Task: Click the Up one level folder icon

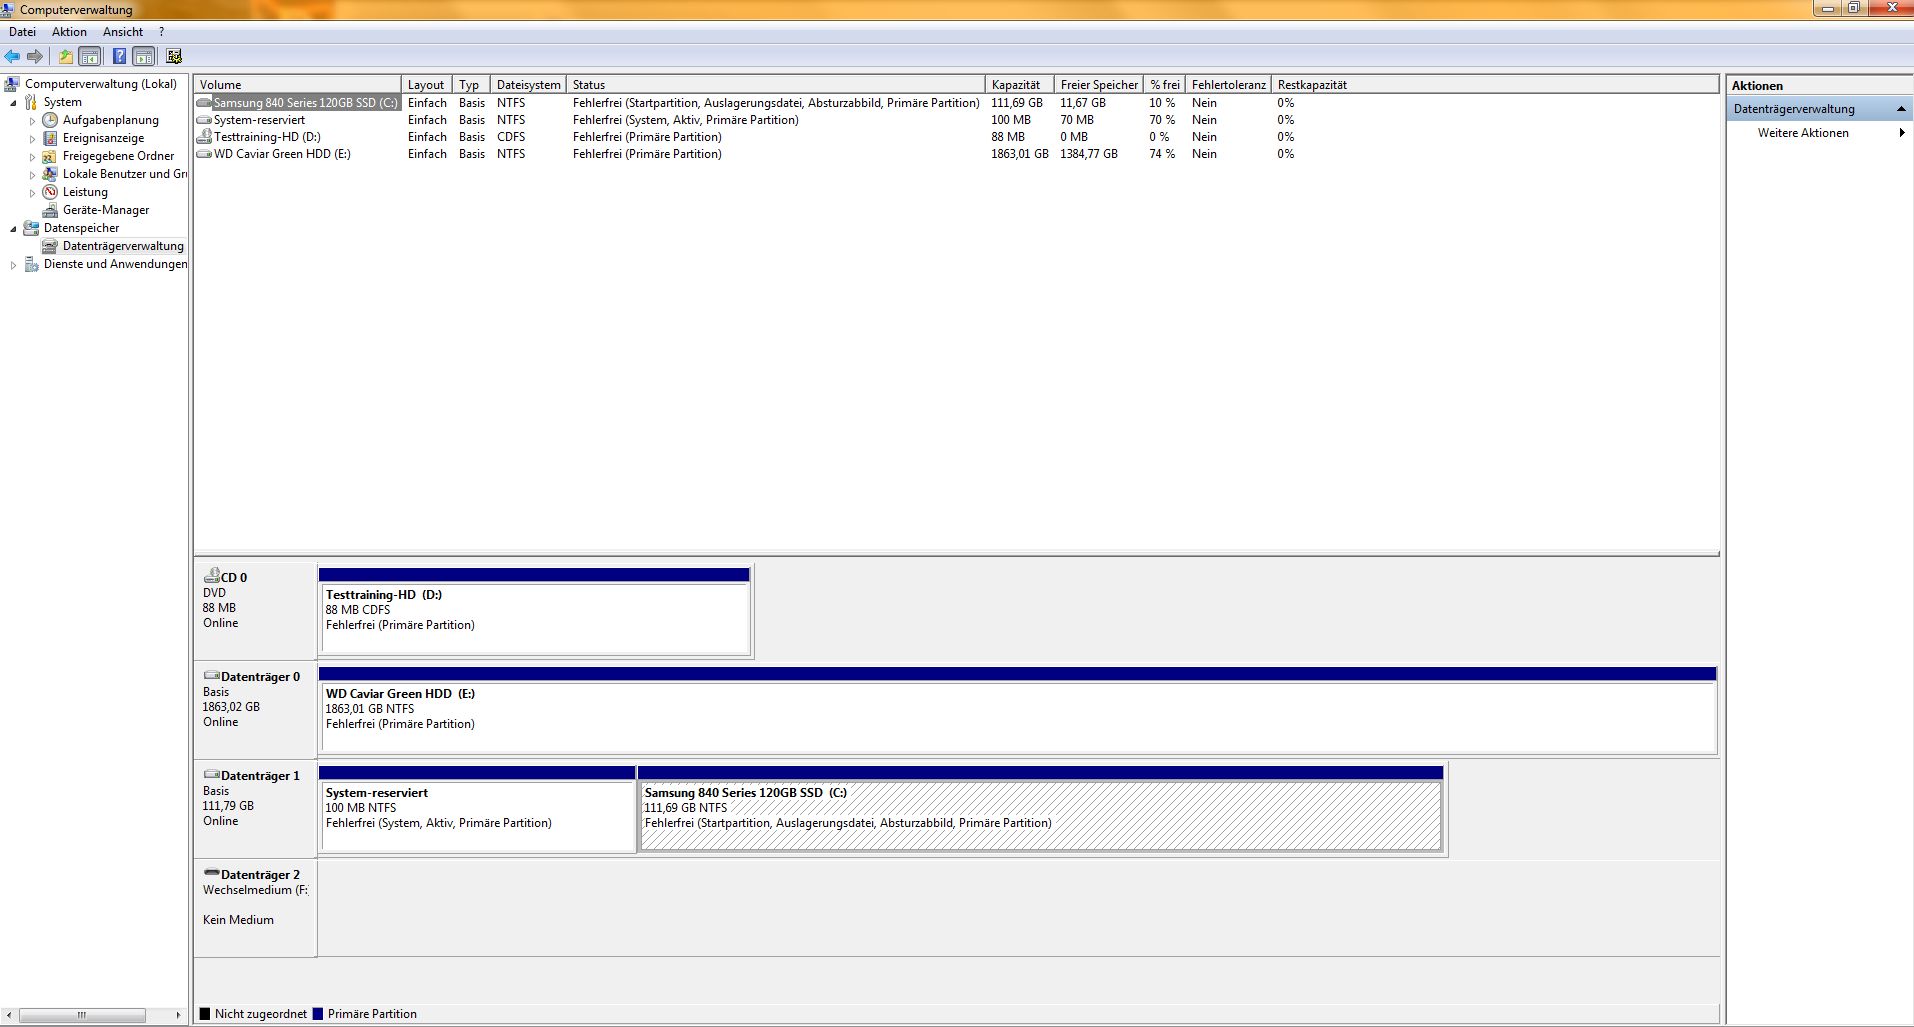Action: click(x=66, y=56)
